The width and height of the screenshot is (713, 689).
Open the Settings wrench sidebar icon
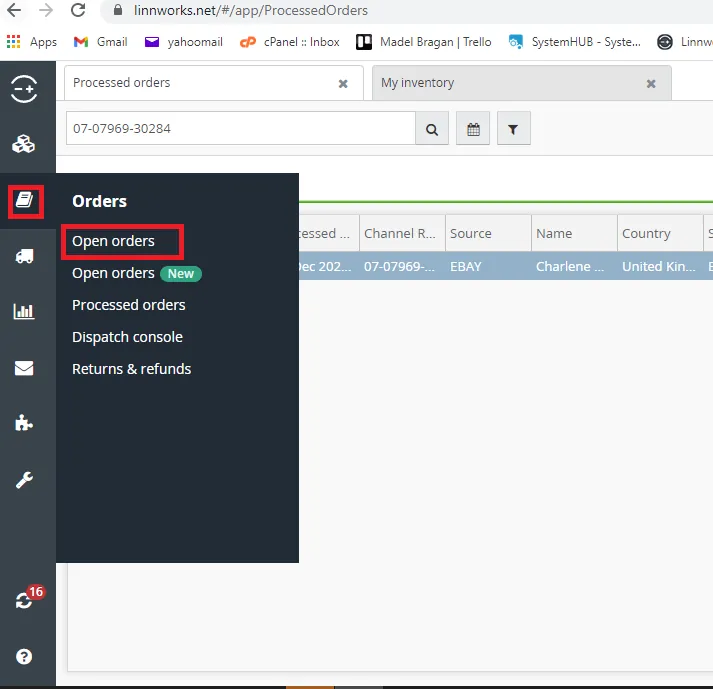[x=24, y=480]
